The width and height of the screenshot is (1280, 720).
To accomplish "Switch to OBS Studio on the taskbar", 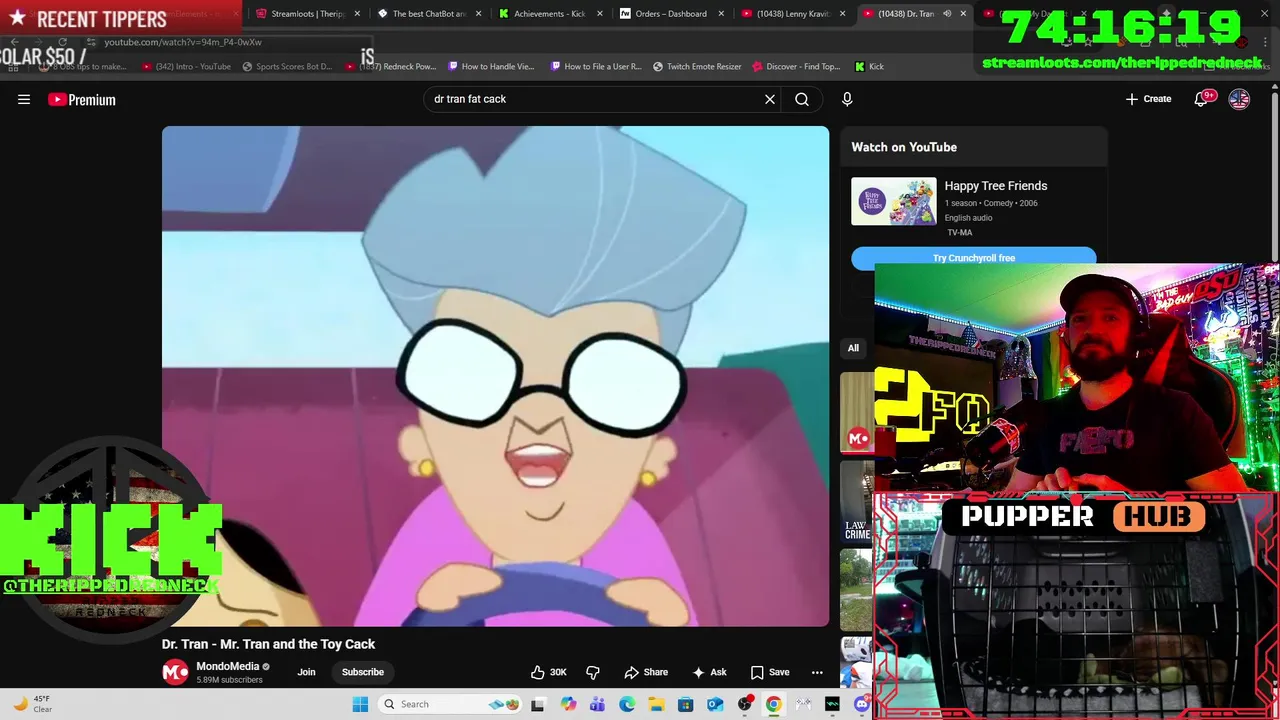I will [745, 704].
